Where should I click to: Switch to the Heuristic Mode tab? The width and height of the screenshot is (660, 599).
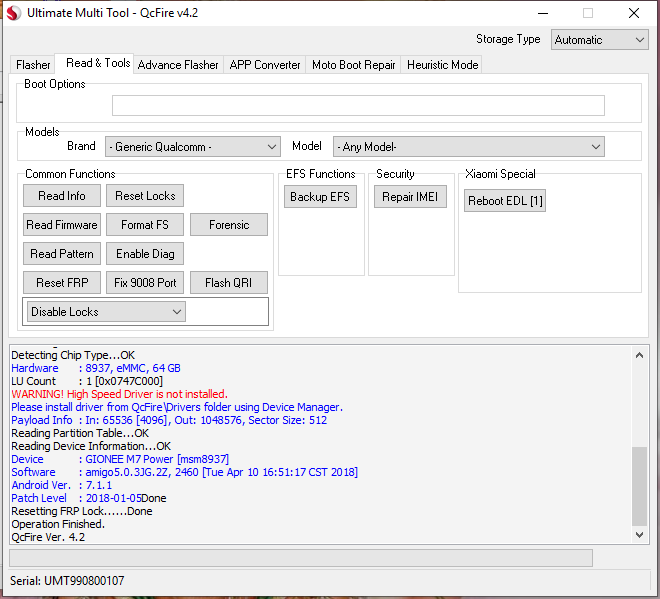(442, 65)
